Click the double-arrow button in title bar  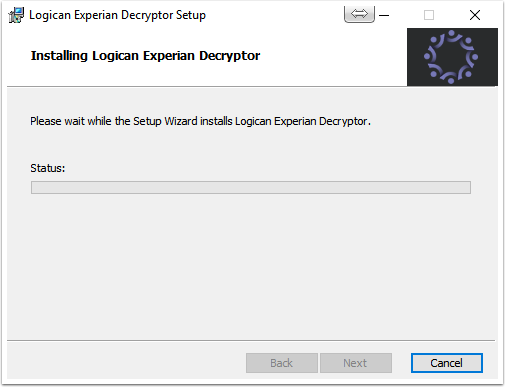[359, 14]
